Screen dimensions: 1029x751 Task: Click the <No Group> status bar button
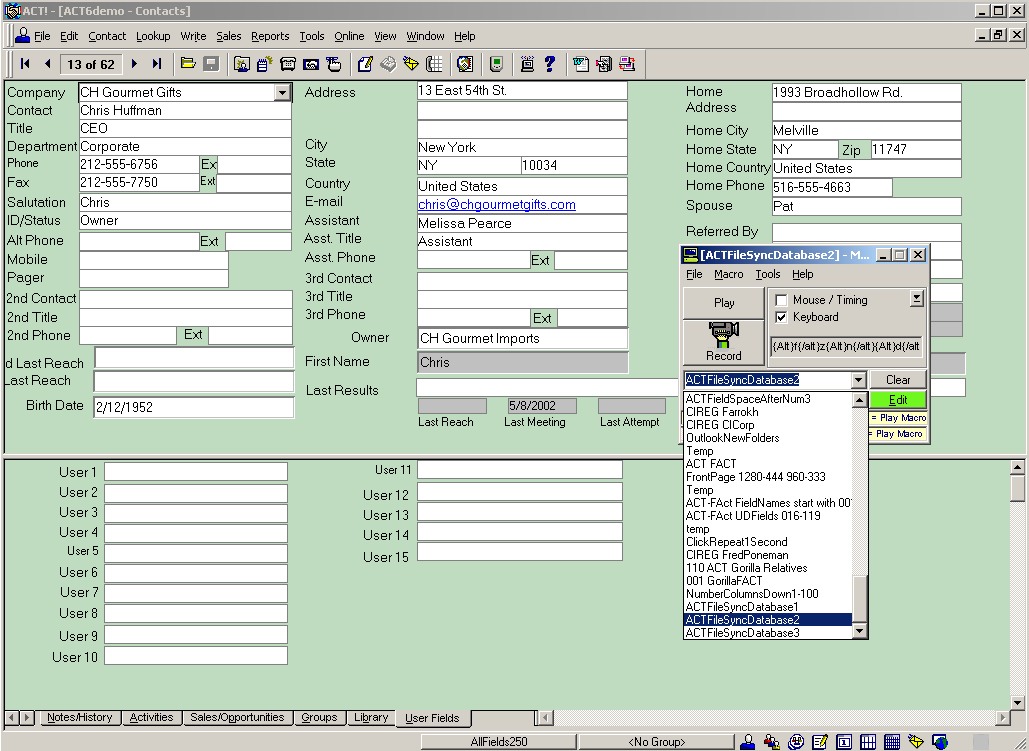656,742
